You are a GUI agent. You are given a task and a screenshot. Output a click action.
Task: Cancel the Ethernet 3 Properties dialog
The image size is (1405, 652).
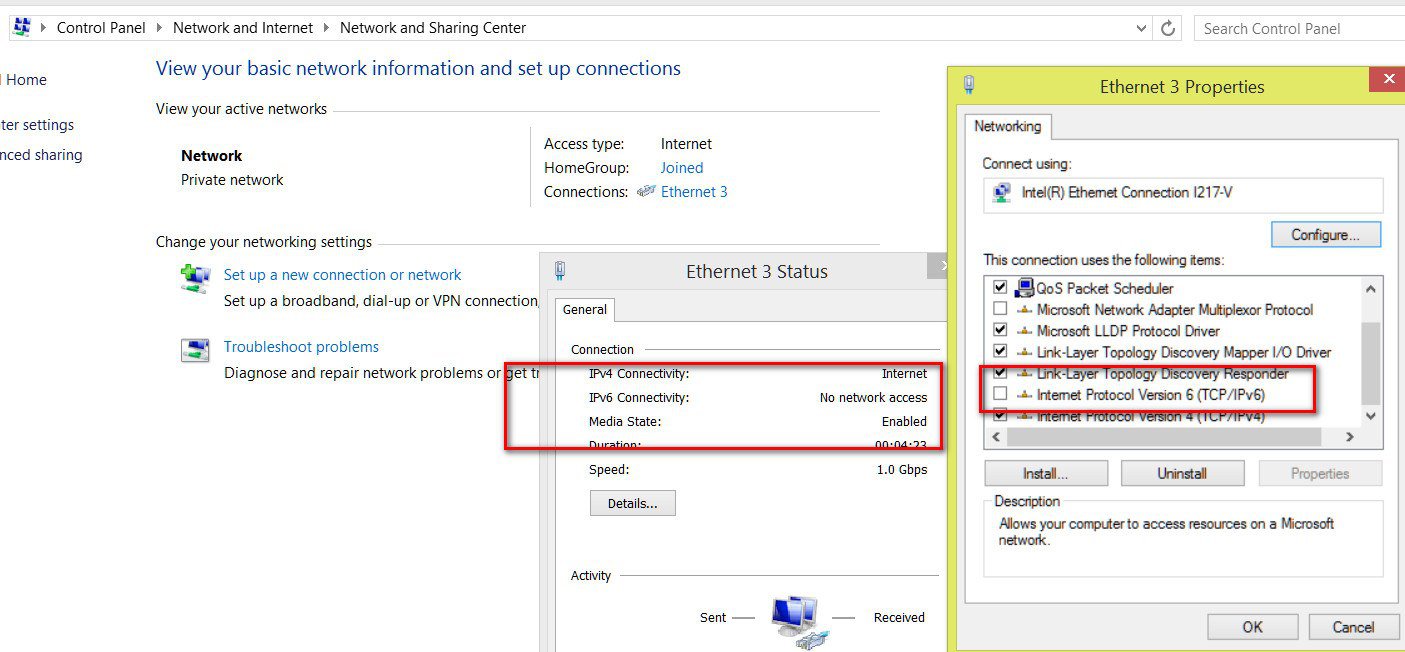pyautogui.click(x=1353, y=627)
